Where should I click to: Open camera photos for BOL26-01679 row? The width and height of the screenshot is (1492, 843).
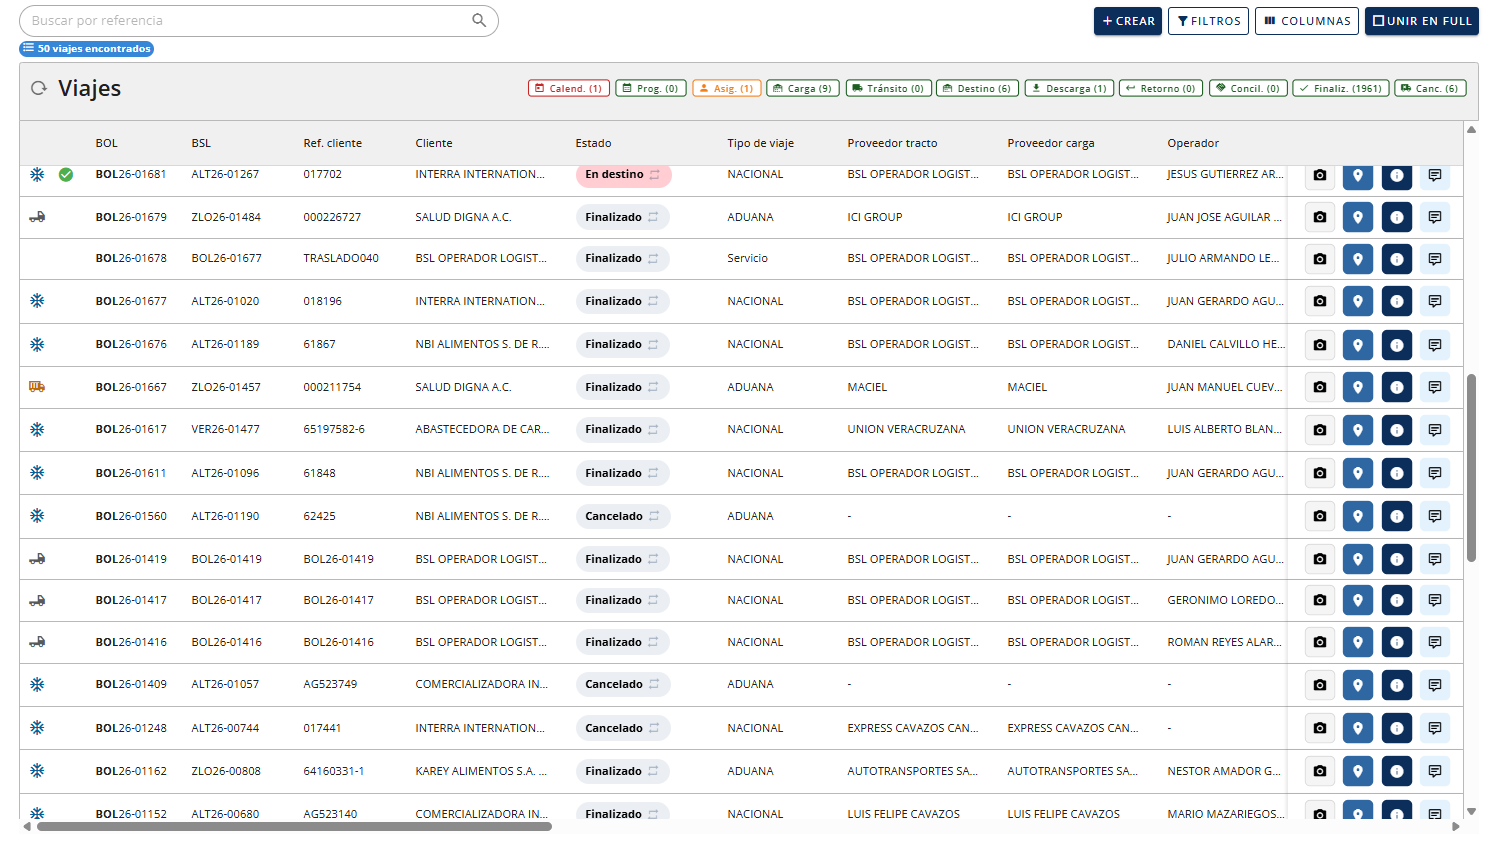click(x=1320, y=217)
